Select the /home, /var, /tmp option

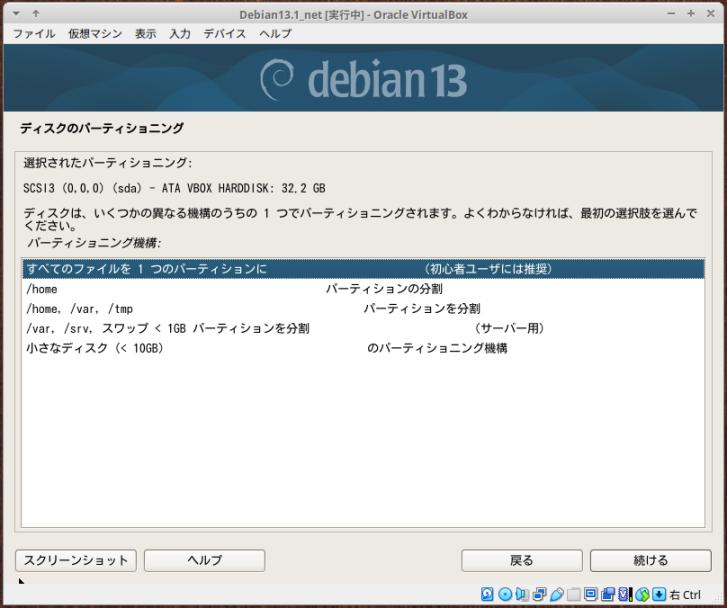363,308
